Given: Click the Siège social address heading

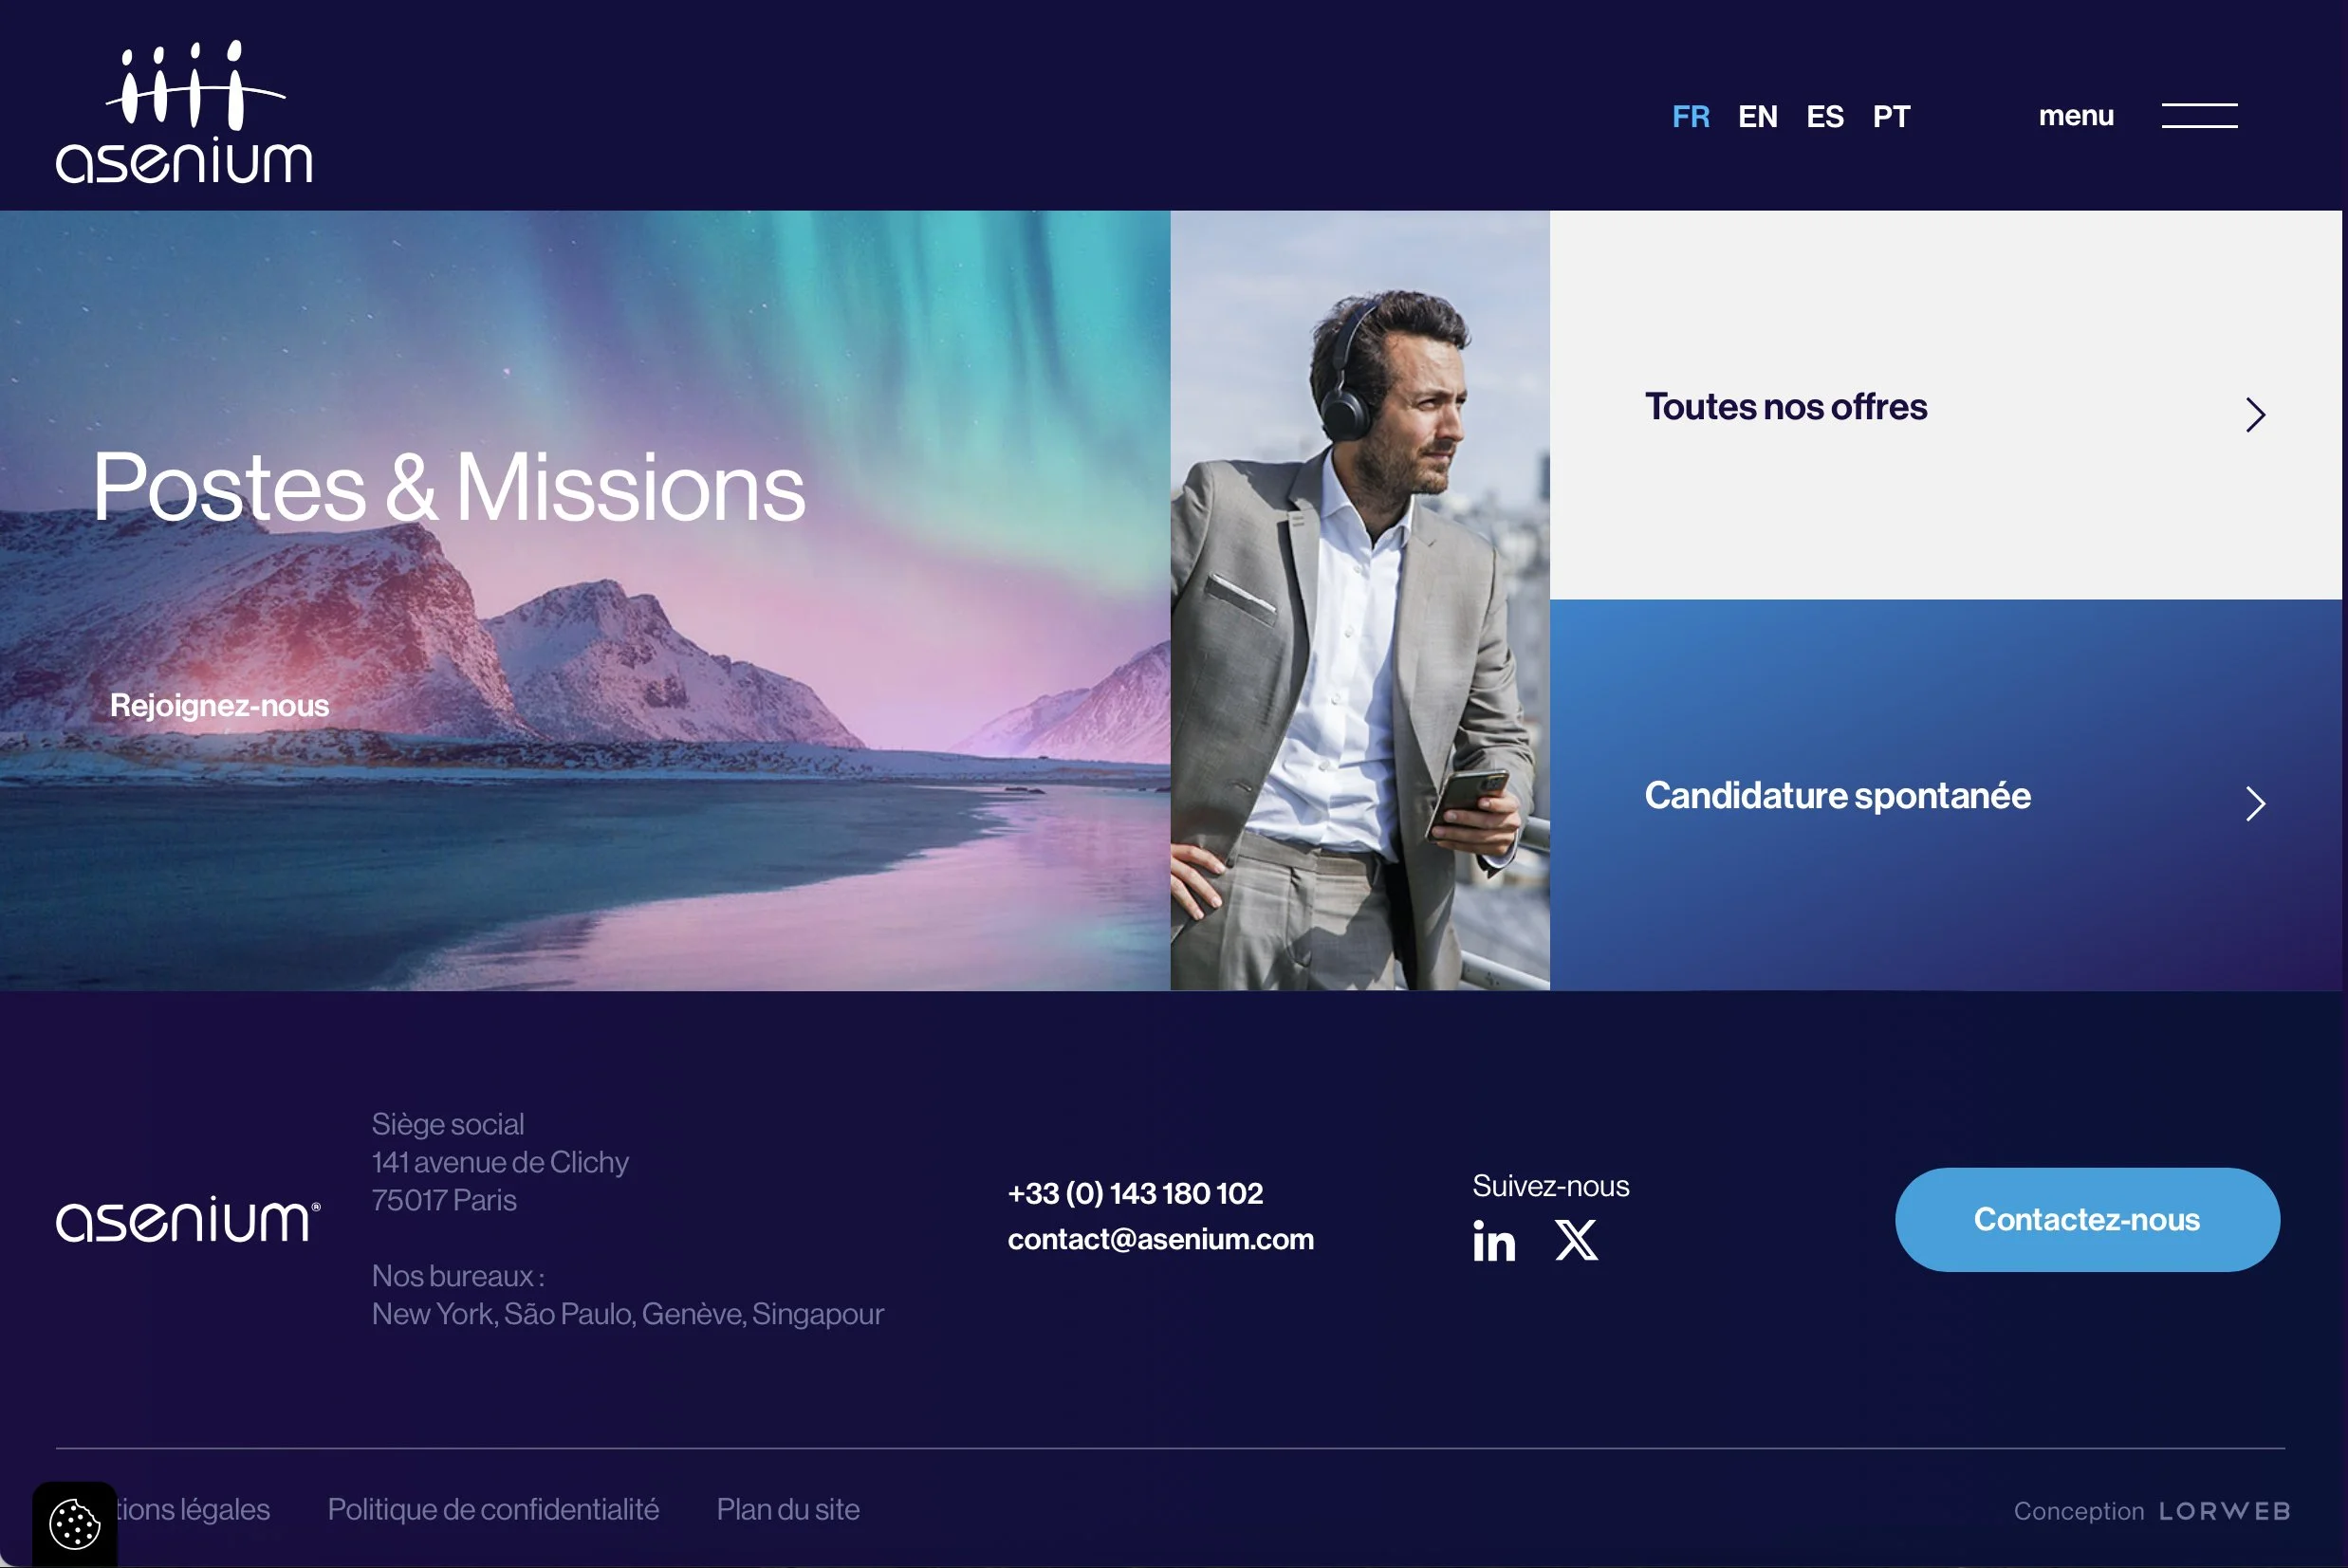Looking at the screenshot, I should tap(447, 1124).
